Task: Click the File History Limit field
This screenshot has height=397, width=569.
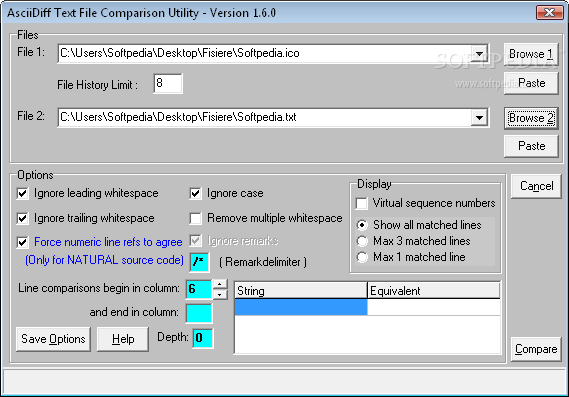Action: coord(168,84)
